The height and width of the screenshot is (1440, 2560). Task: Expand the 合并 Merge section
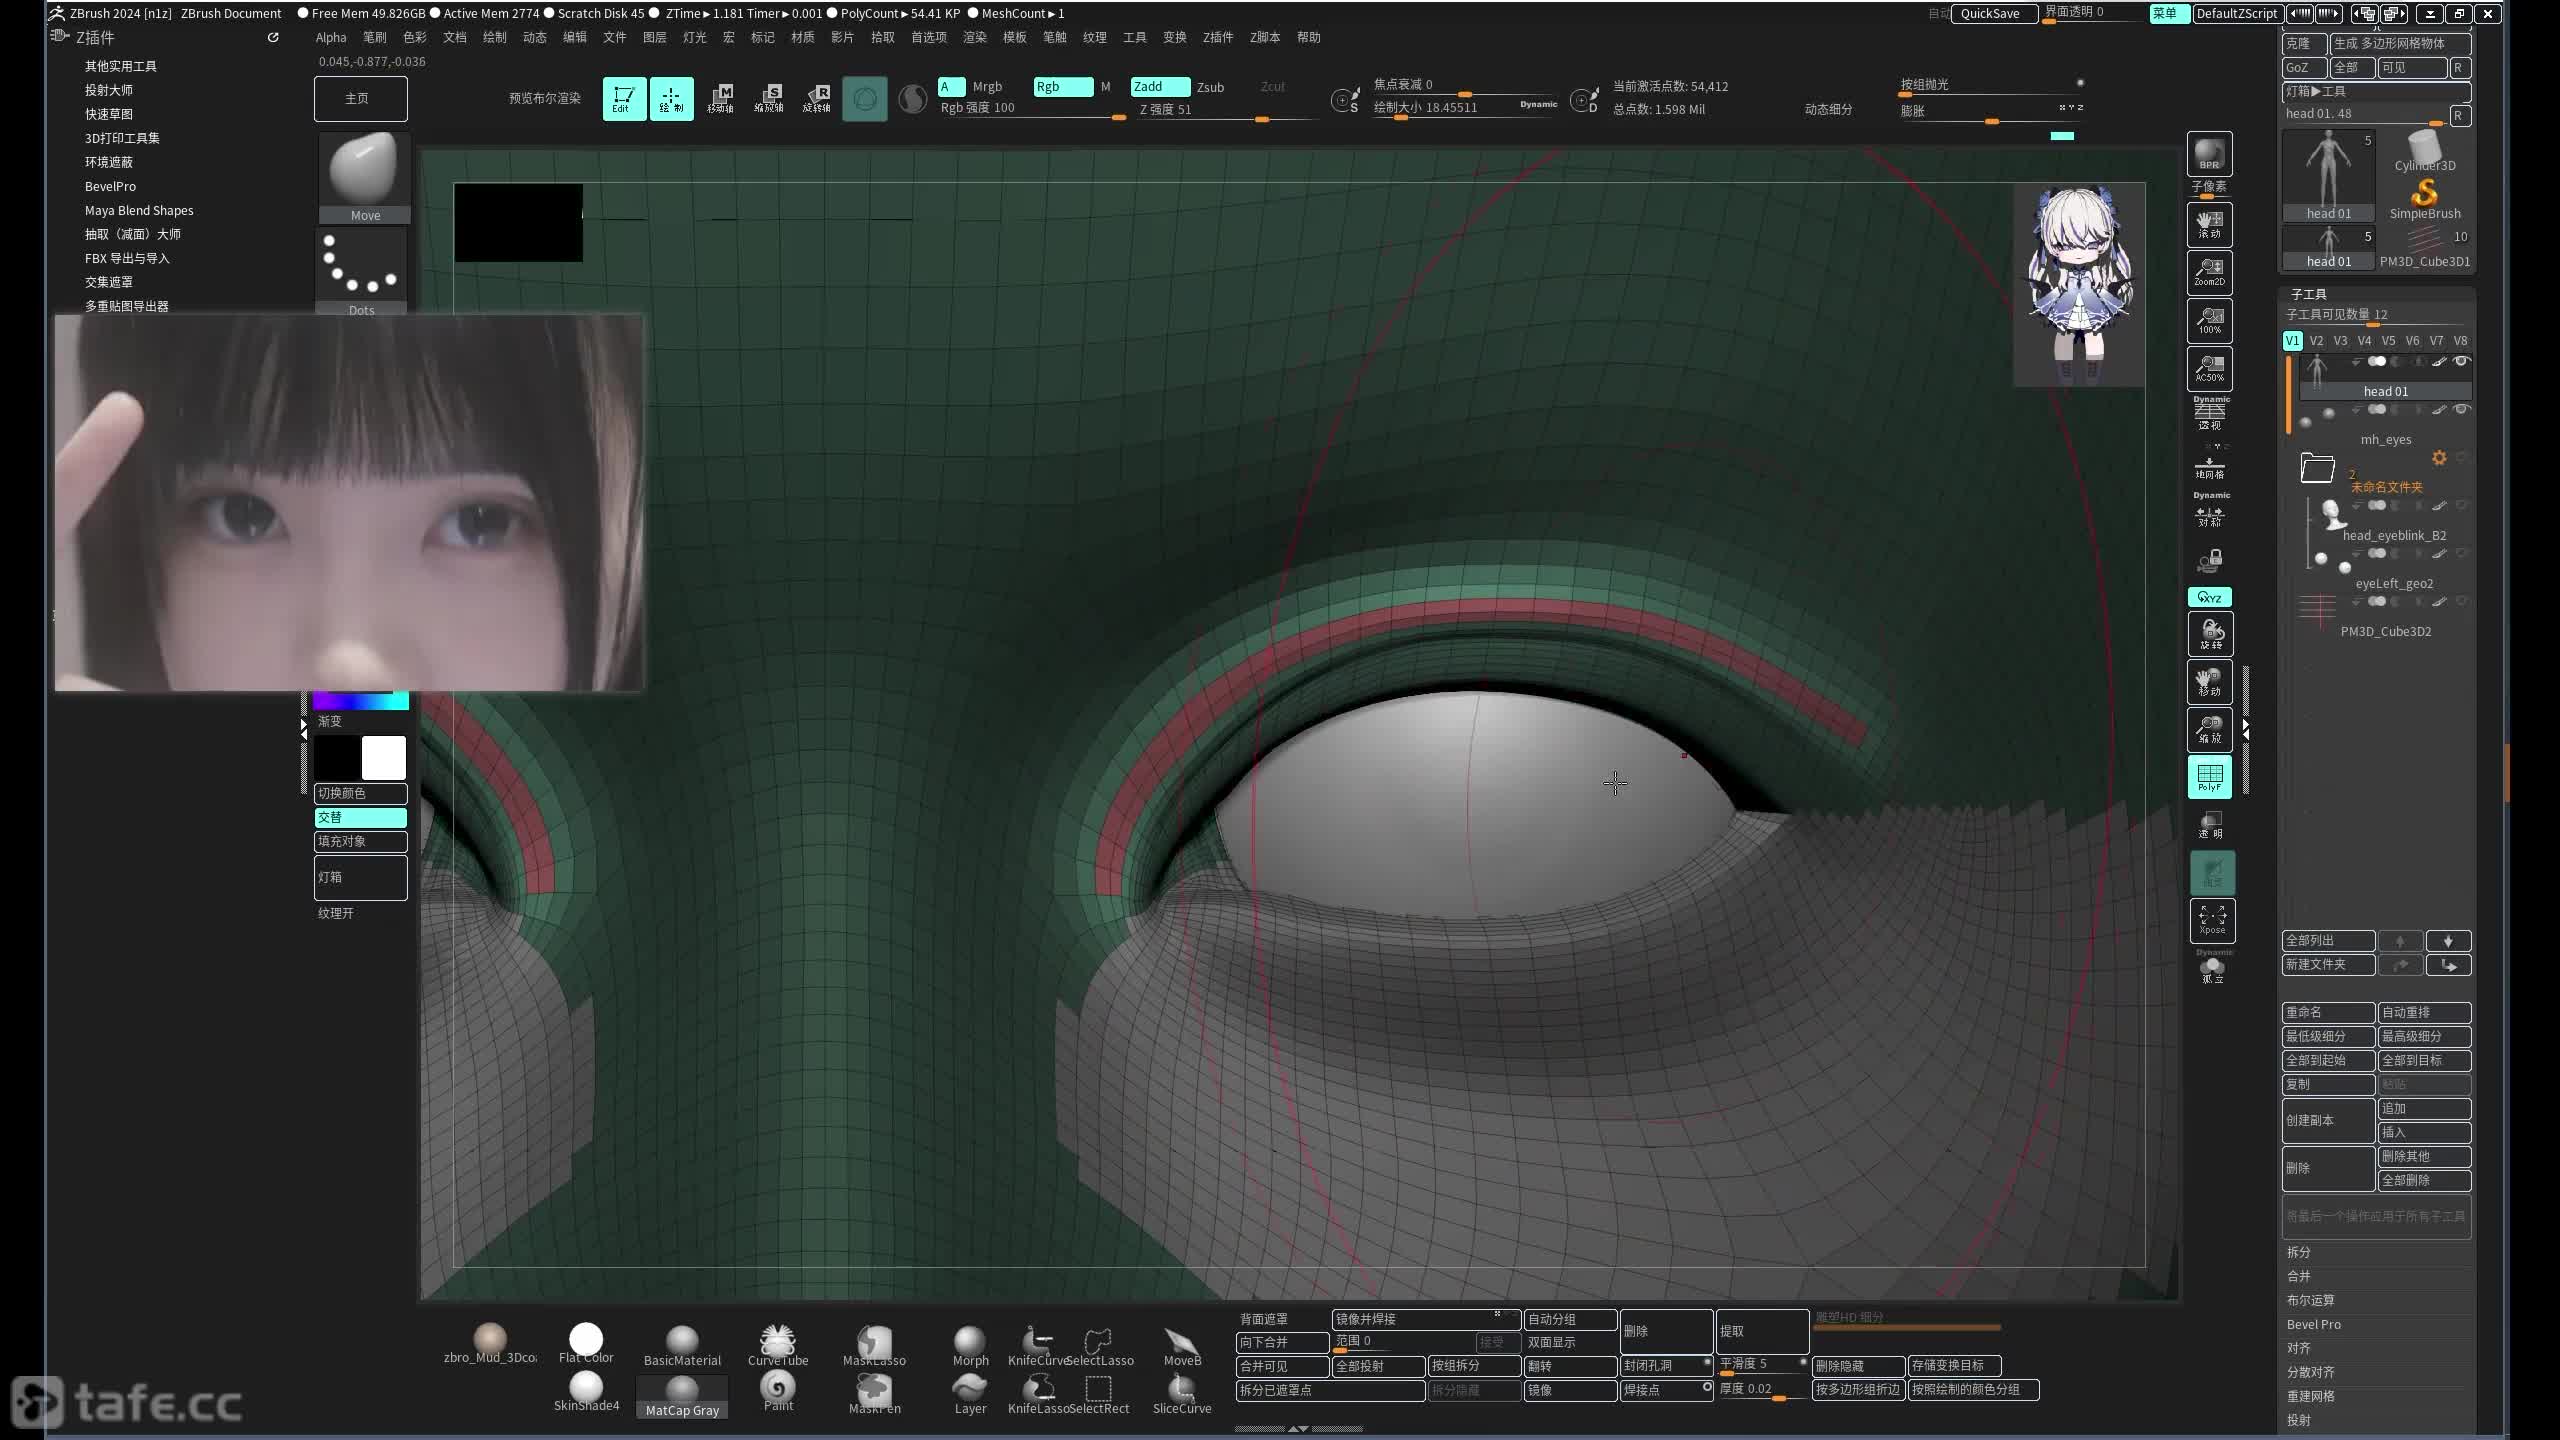tap(2298, 1276)
